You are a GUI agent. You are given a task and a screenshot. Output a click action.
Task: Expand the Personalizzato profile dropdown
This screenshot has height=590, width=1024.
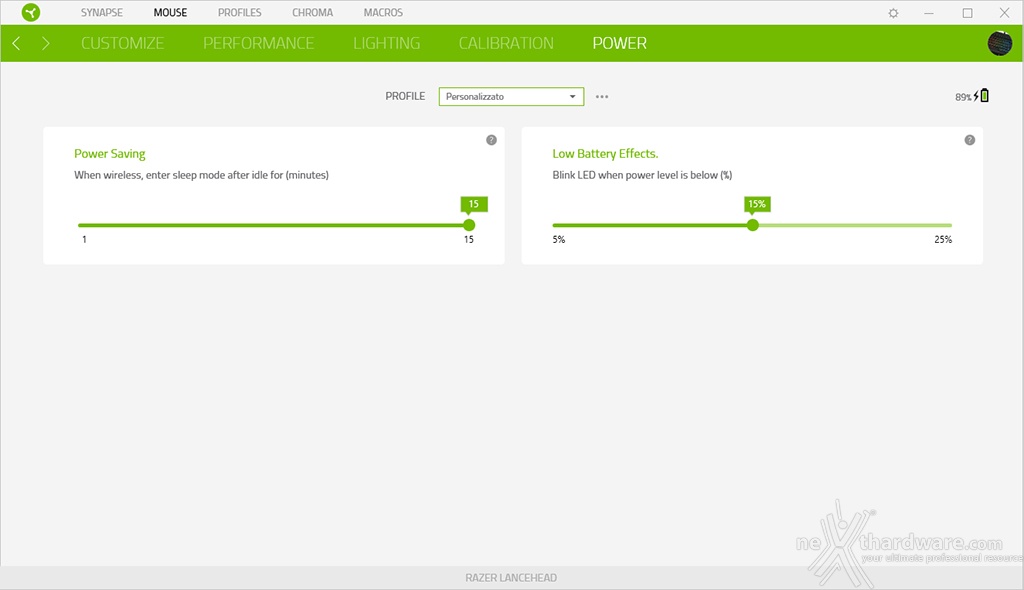[x=511, y=97]
